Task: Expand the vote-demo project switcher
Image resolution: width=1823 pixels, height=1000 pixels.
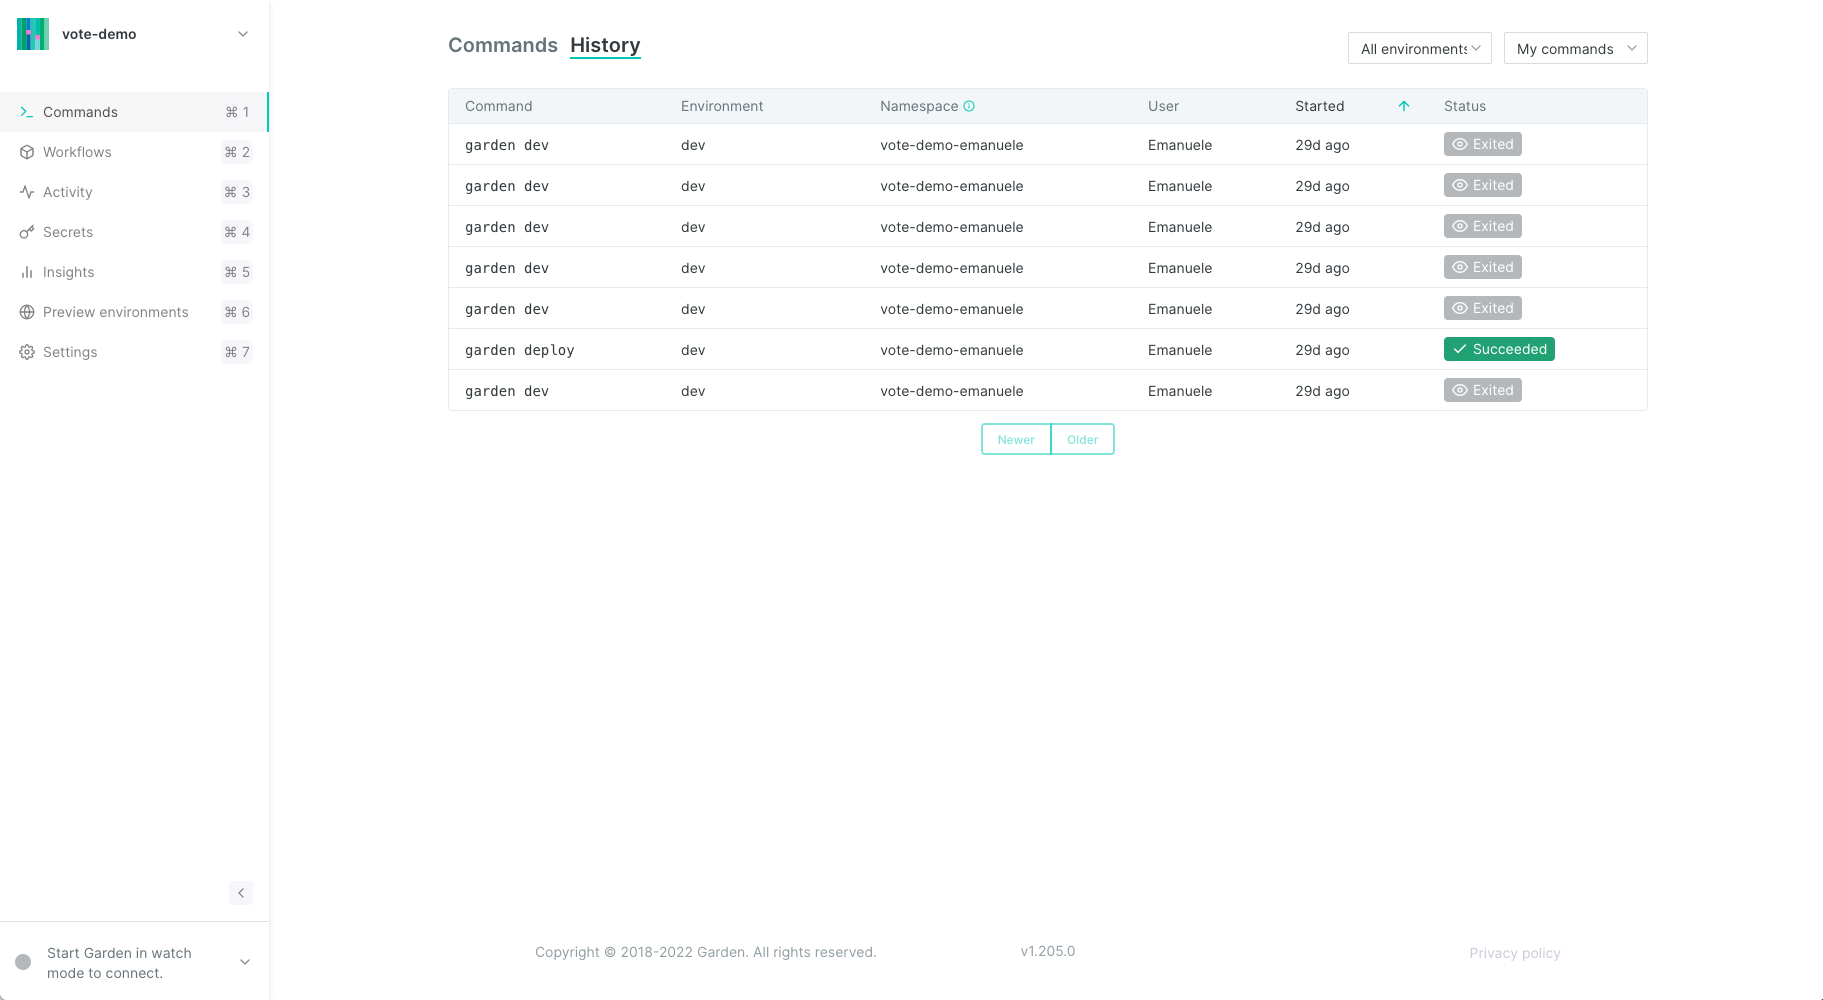Action: point(243,34)
